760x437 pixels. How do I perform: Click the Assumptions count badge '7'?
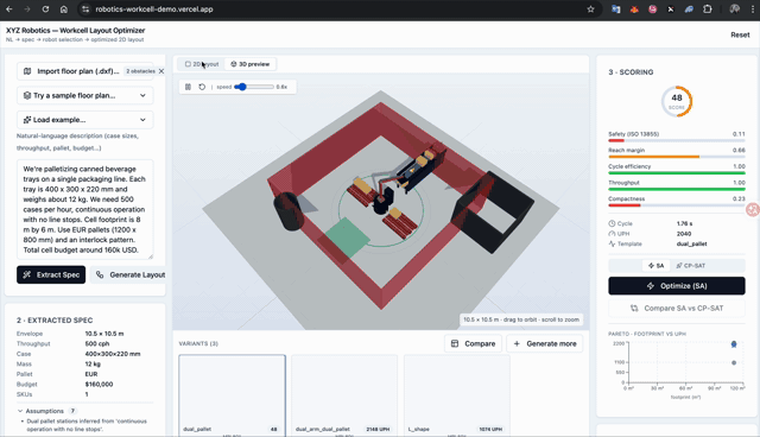click(x=72, y=411)
